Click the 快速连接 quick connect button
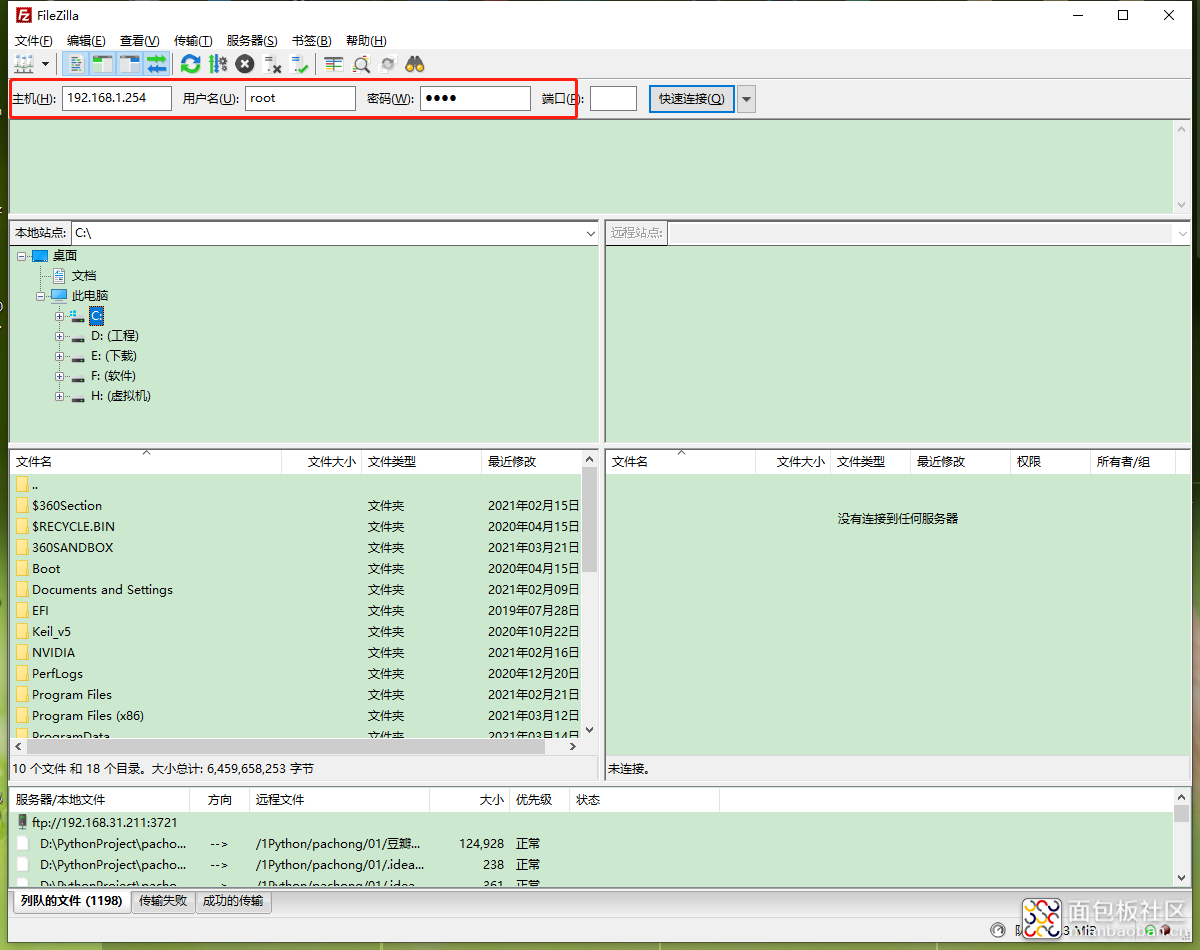The width and height of the screenshot is (1200, 950). click(x=692, y=99)
